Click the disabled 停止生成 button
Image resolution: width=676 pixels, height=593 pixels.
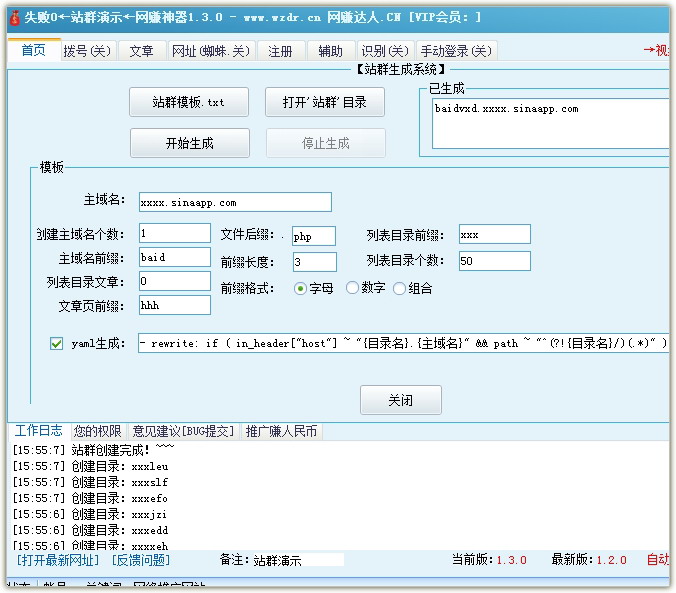pyautogui.click(x=325, y=143)
